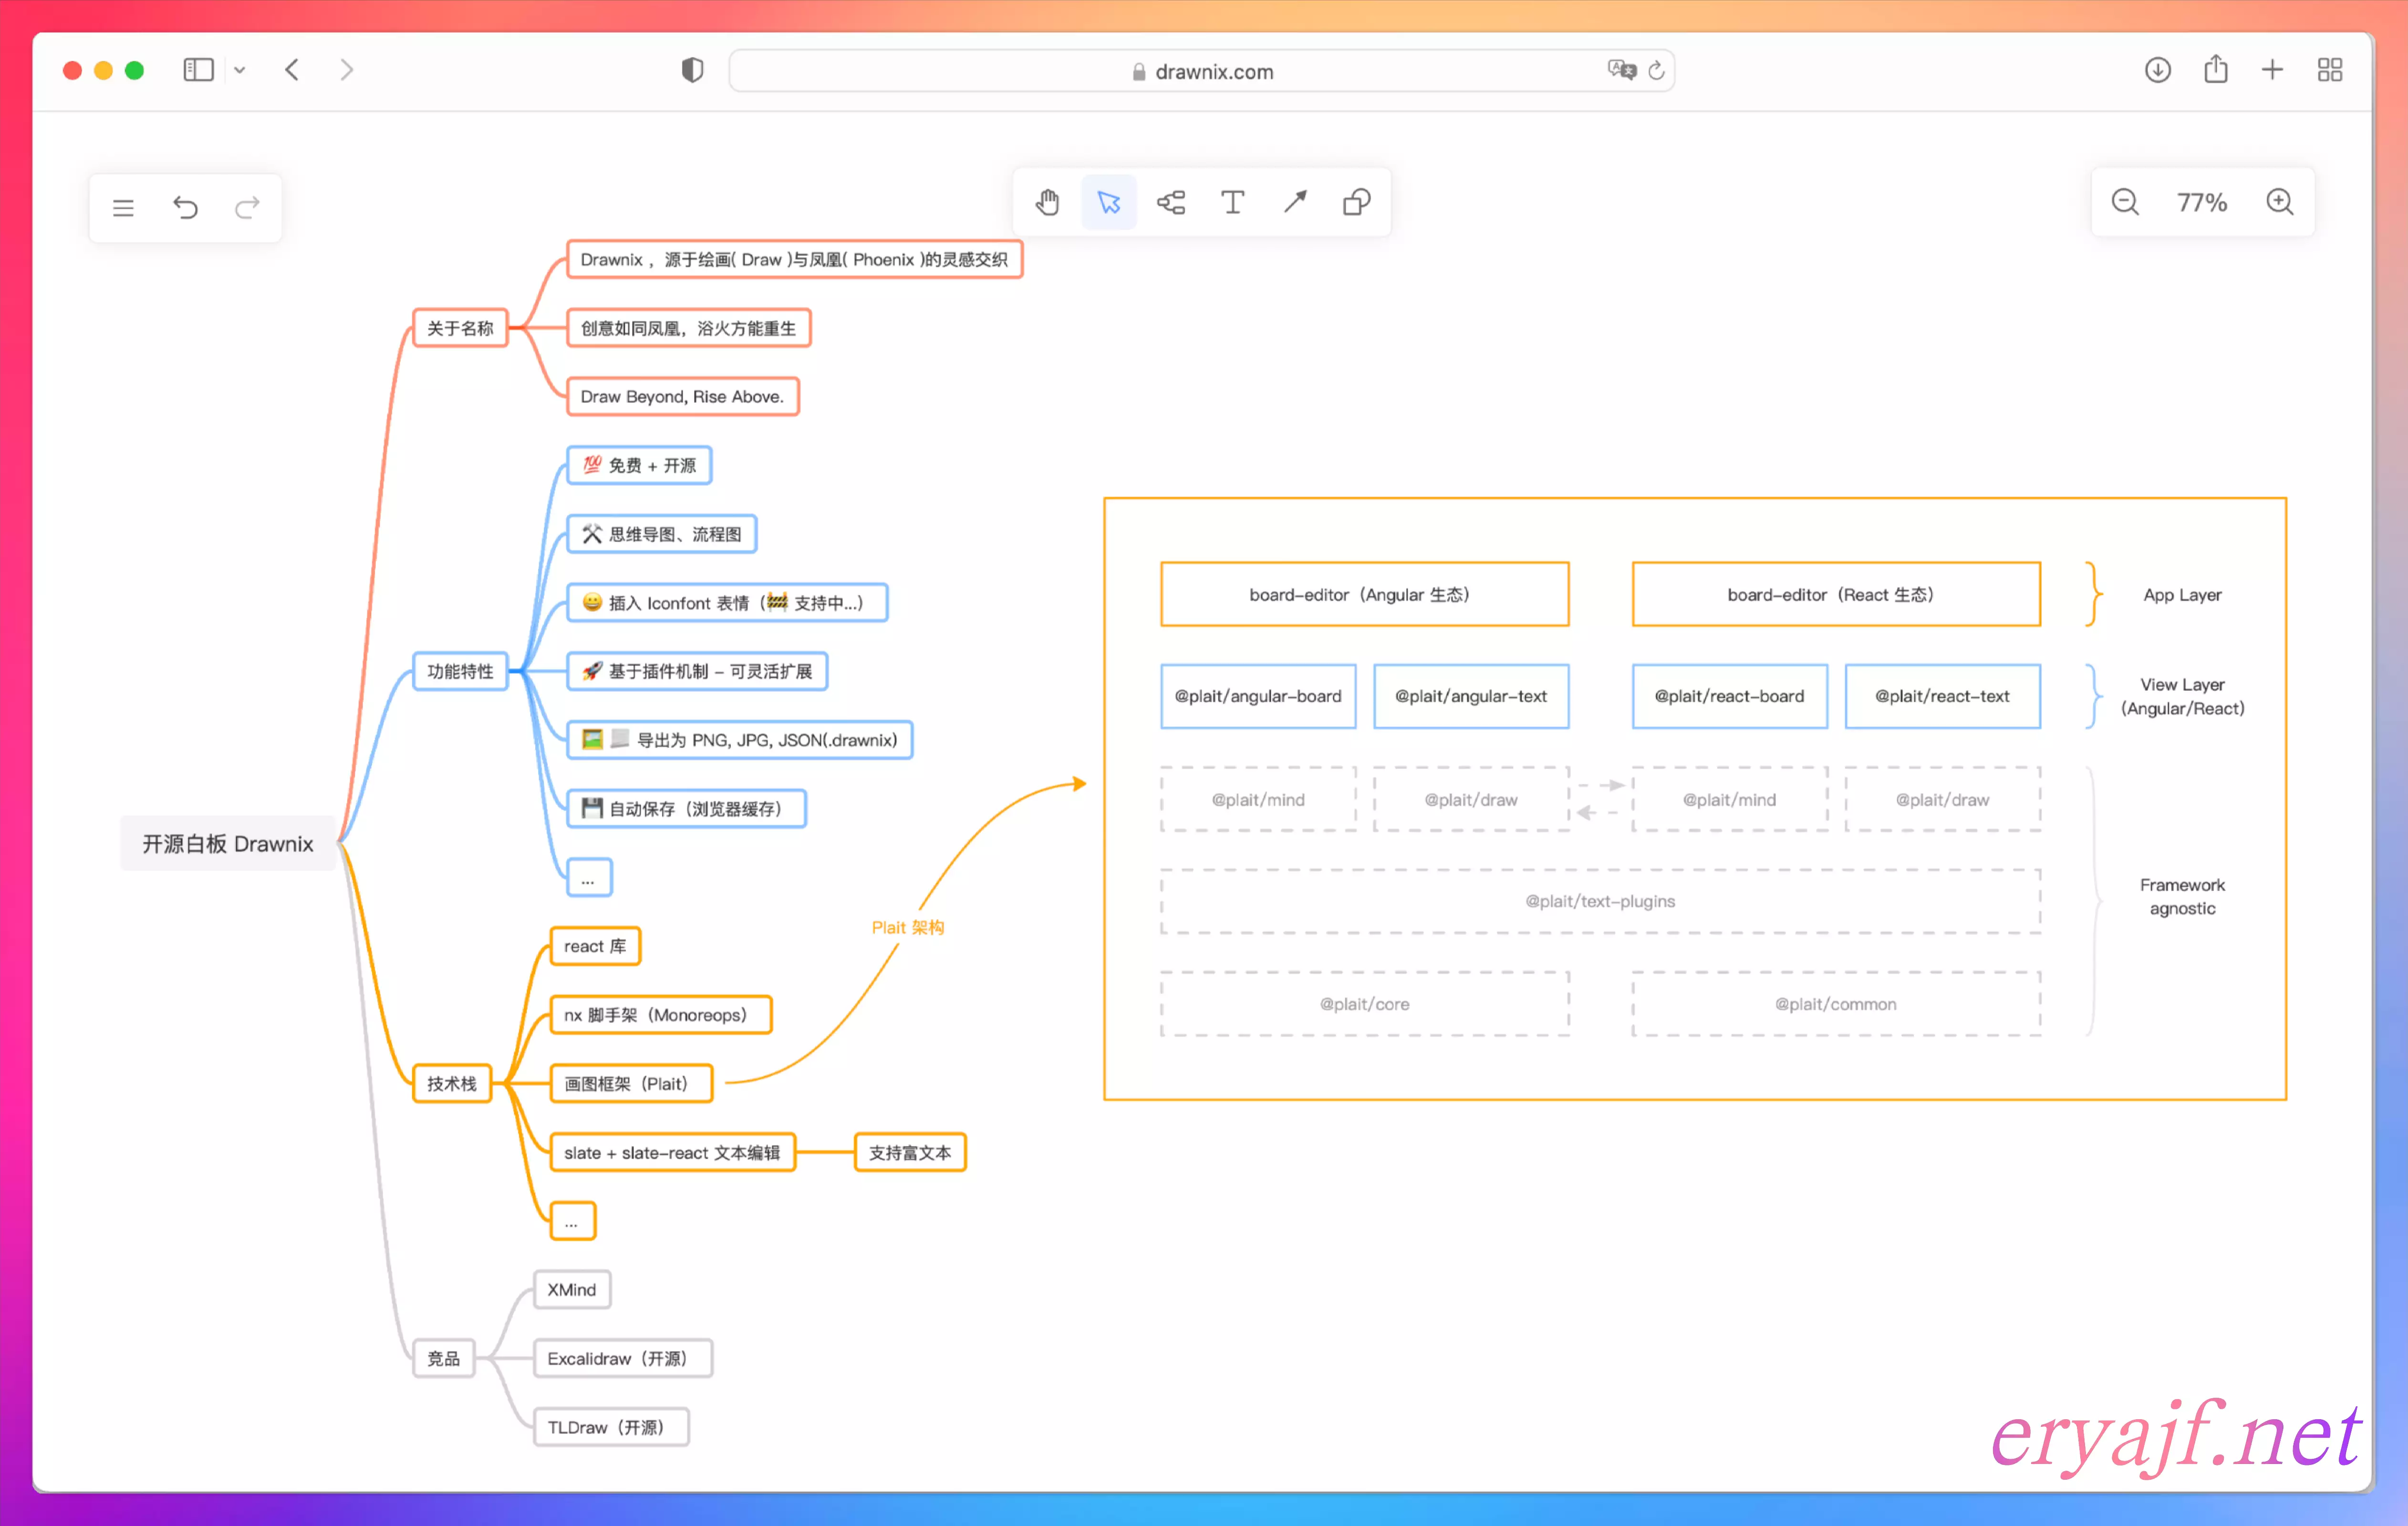Select the 免费 + 开源 node

[x=639, y=466]
